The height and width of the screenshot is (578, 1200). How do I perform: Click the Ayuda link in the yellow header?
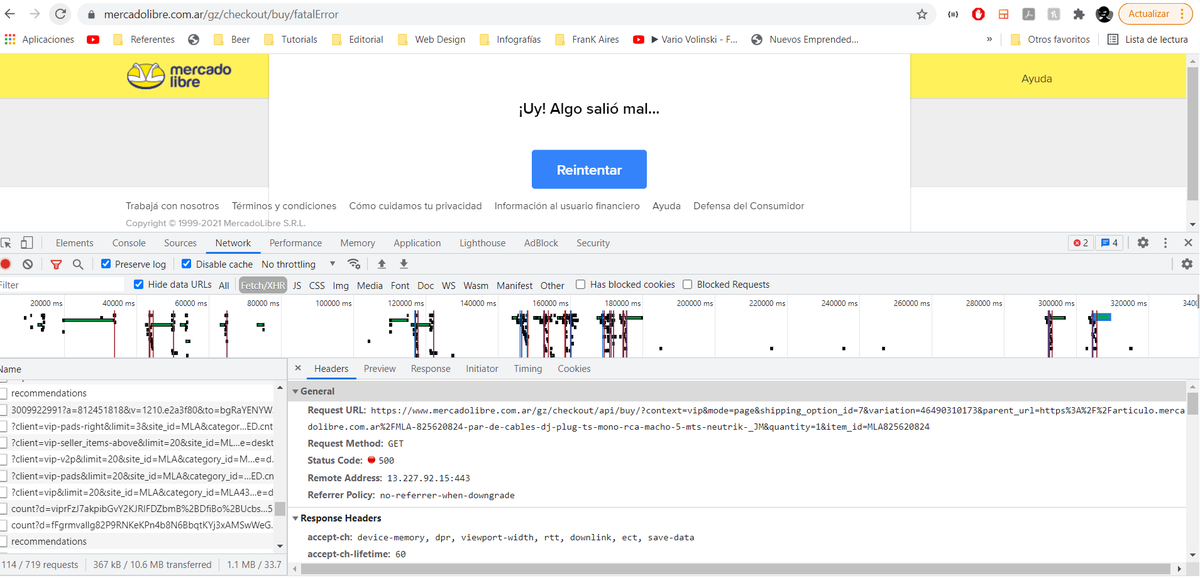(x=1036, y=78)
